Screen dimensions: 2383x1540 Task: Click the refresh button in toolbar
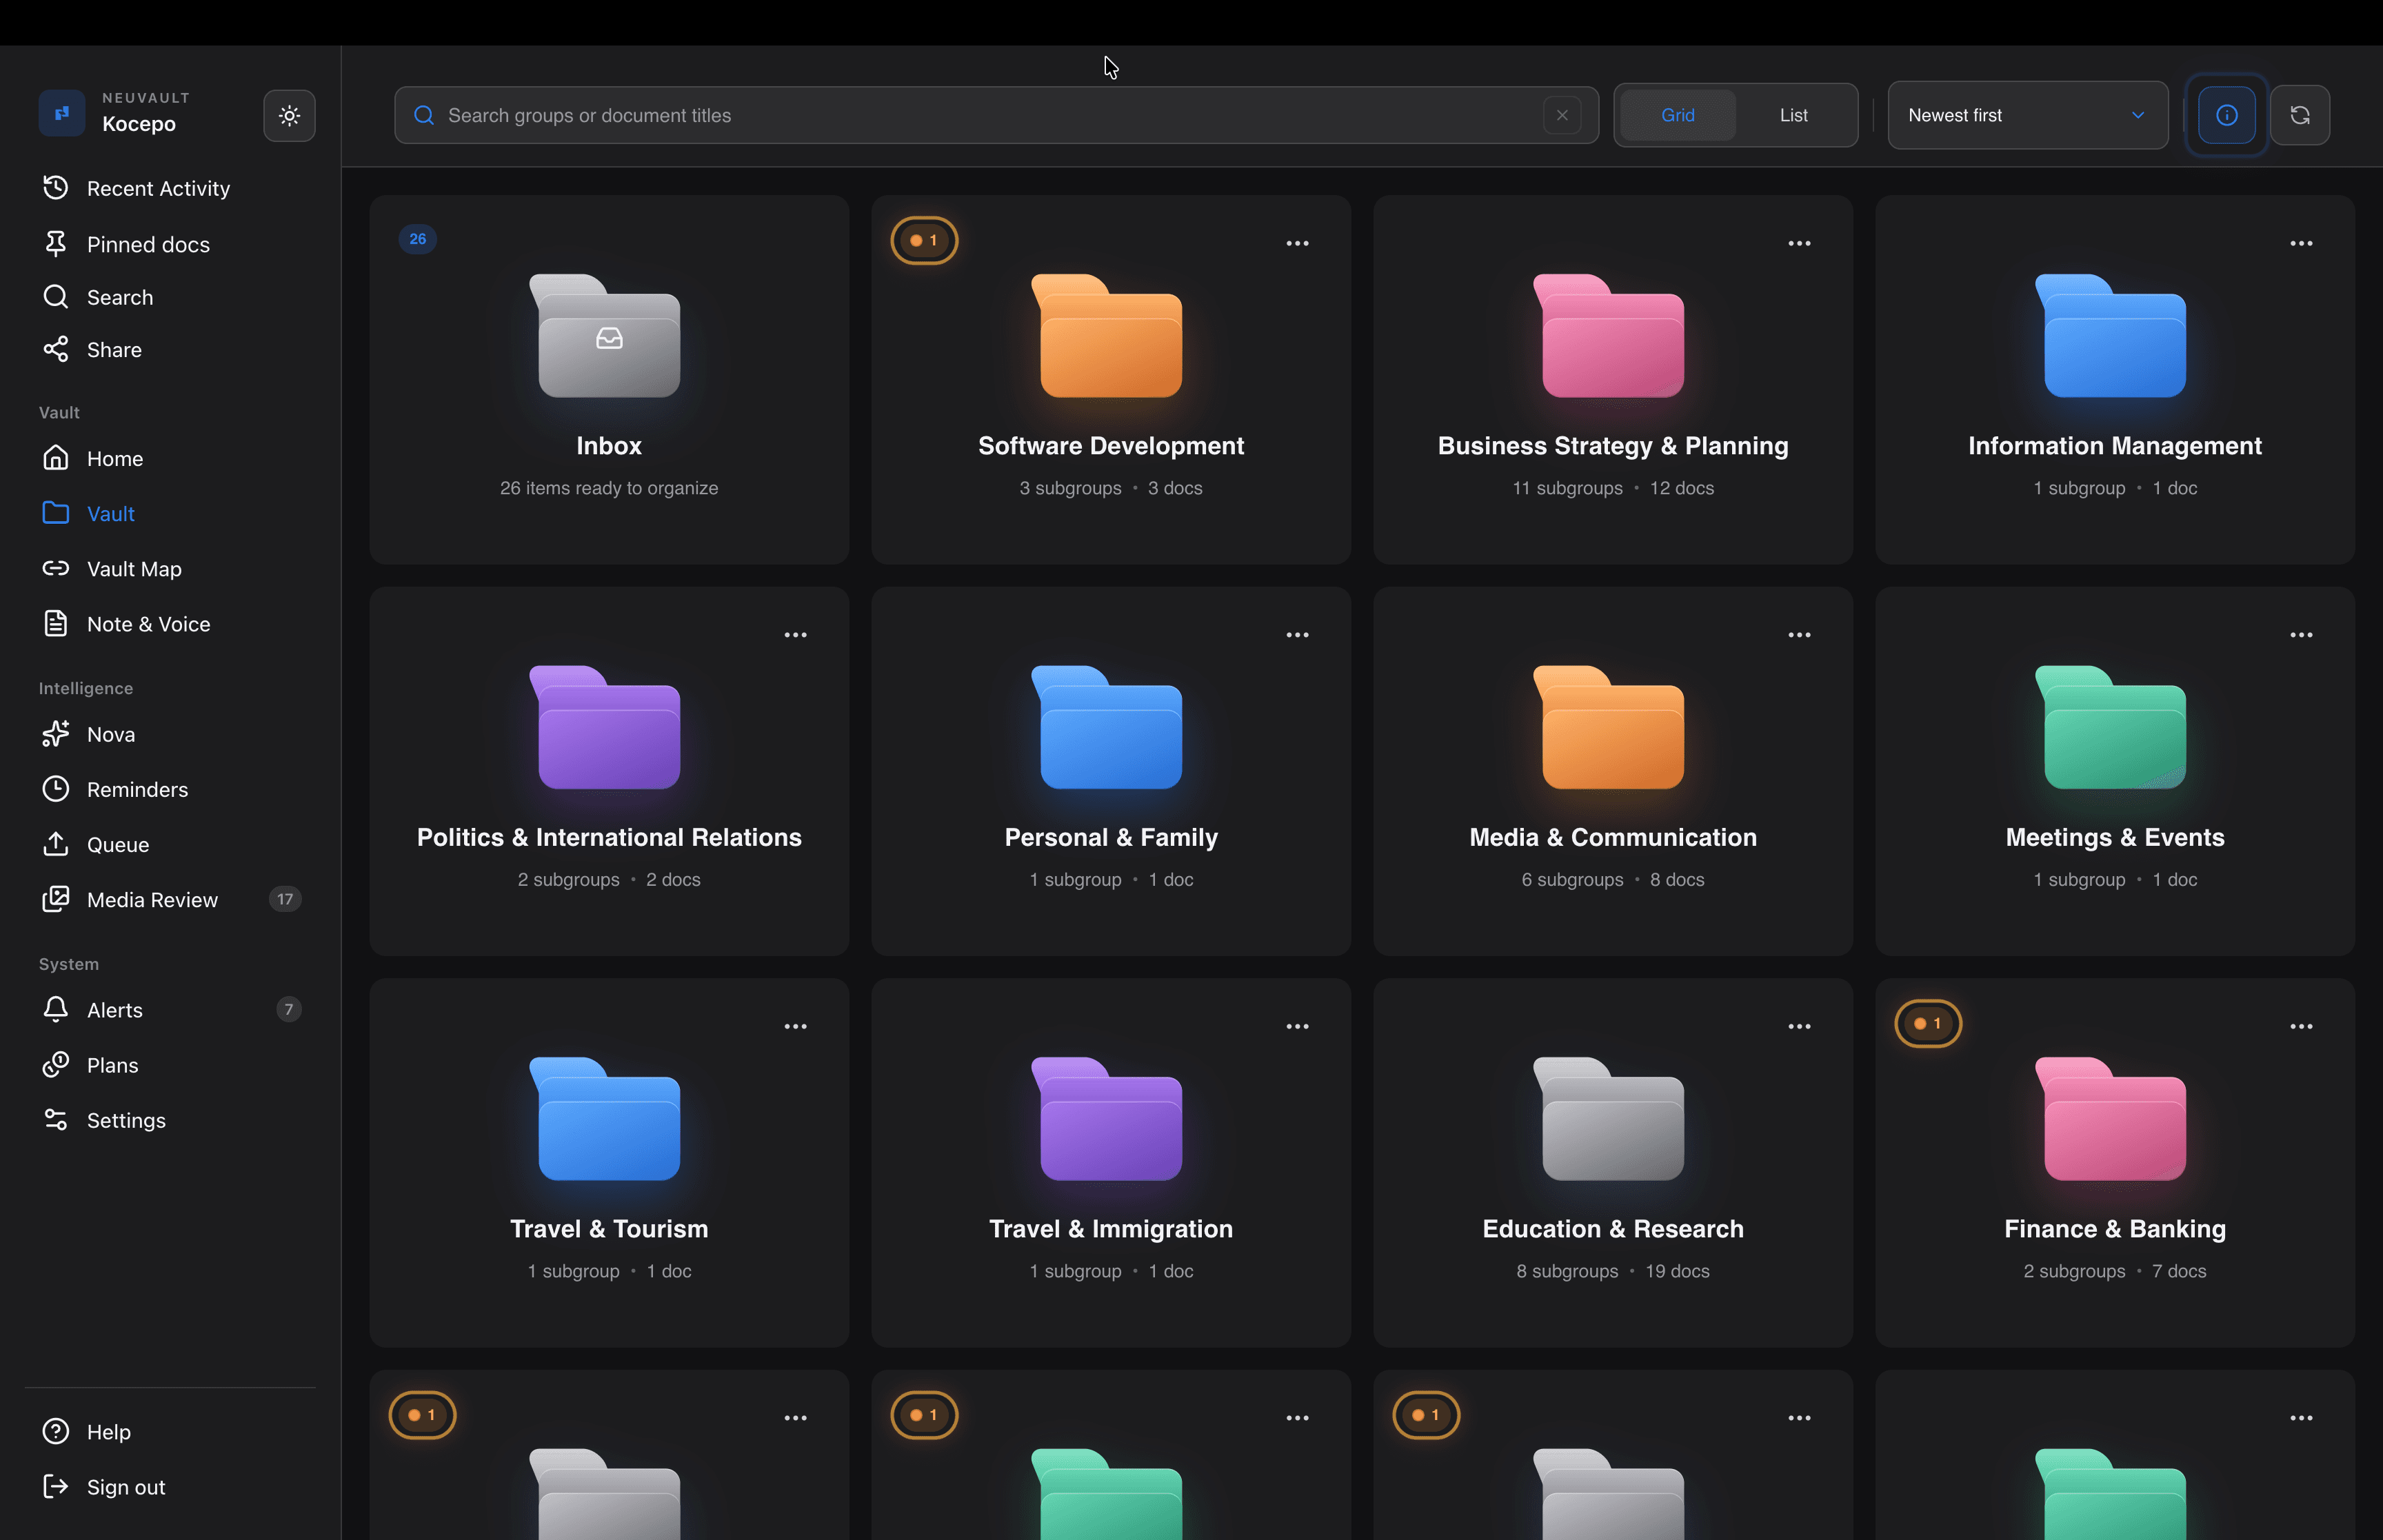coord(2299,115)
